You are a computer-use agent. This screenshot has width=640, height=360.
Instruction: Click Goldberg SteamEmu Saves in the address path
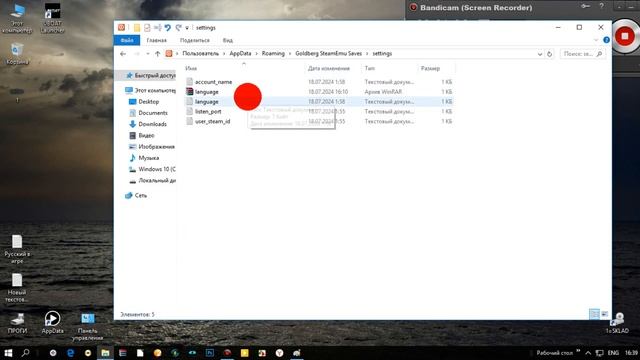[328, 53]
